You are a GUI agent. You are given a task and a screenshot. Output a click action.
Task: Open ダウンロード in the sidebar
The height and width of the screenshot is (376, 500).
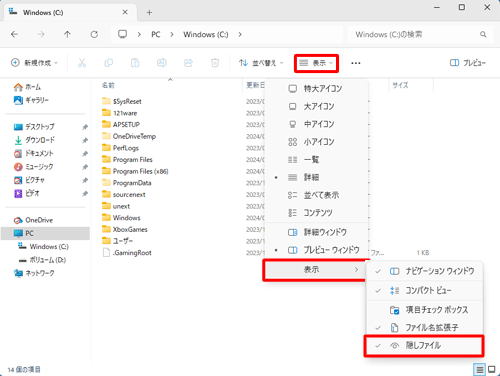pyautogui.click(x=34, y=140)
